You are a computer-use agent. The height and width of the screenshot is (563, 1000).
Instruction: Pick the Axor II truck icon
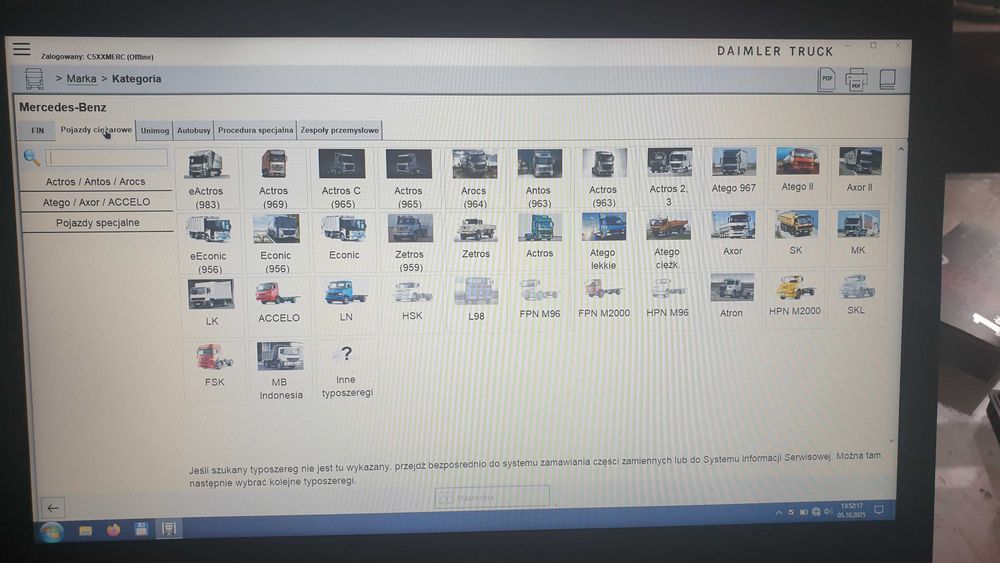(860, 161)
